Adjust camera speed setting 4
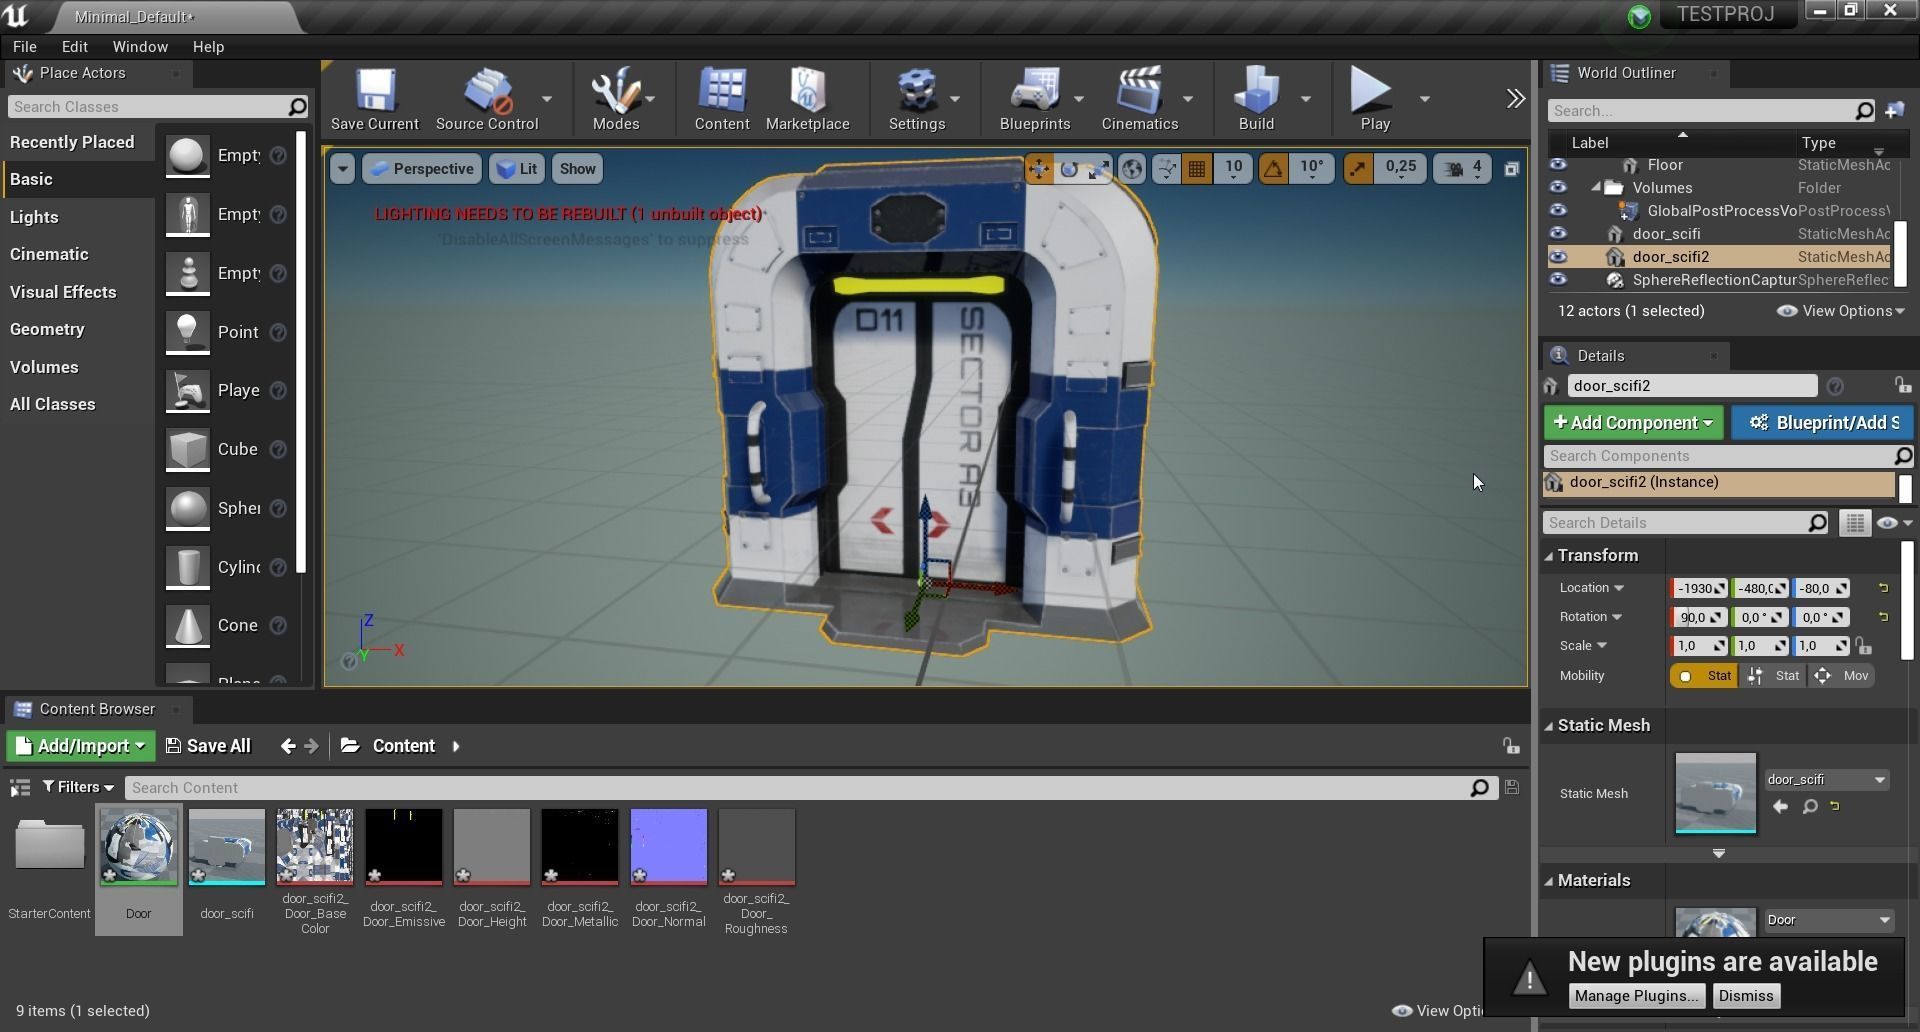The height and width of the screenshot is (1032, 1920). tap(1464, 169)
